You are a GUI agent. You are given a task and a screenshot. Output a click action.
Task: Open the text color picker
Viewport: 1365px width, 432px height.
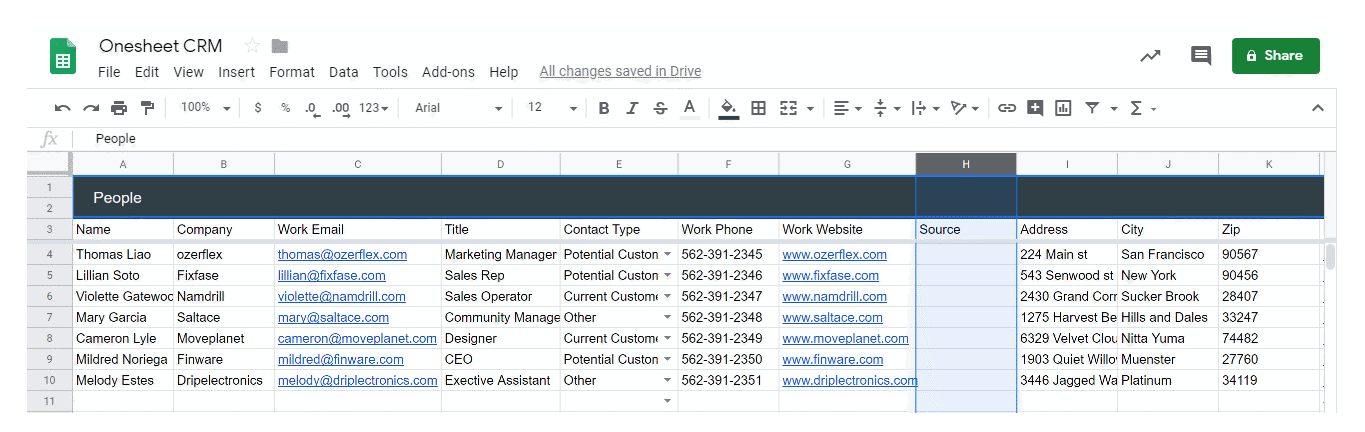click(x=689, y=108)
